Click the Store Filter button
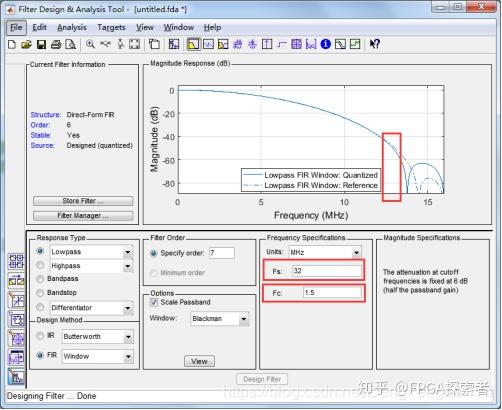The image size is (502, 410). coord(83,201)
